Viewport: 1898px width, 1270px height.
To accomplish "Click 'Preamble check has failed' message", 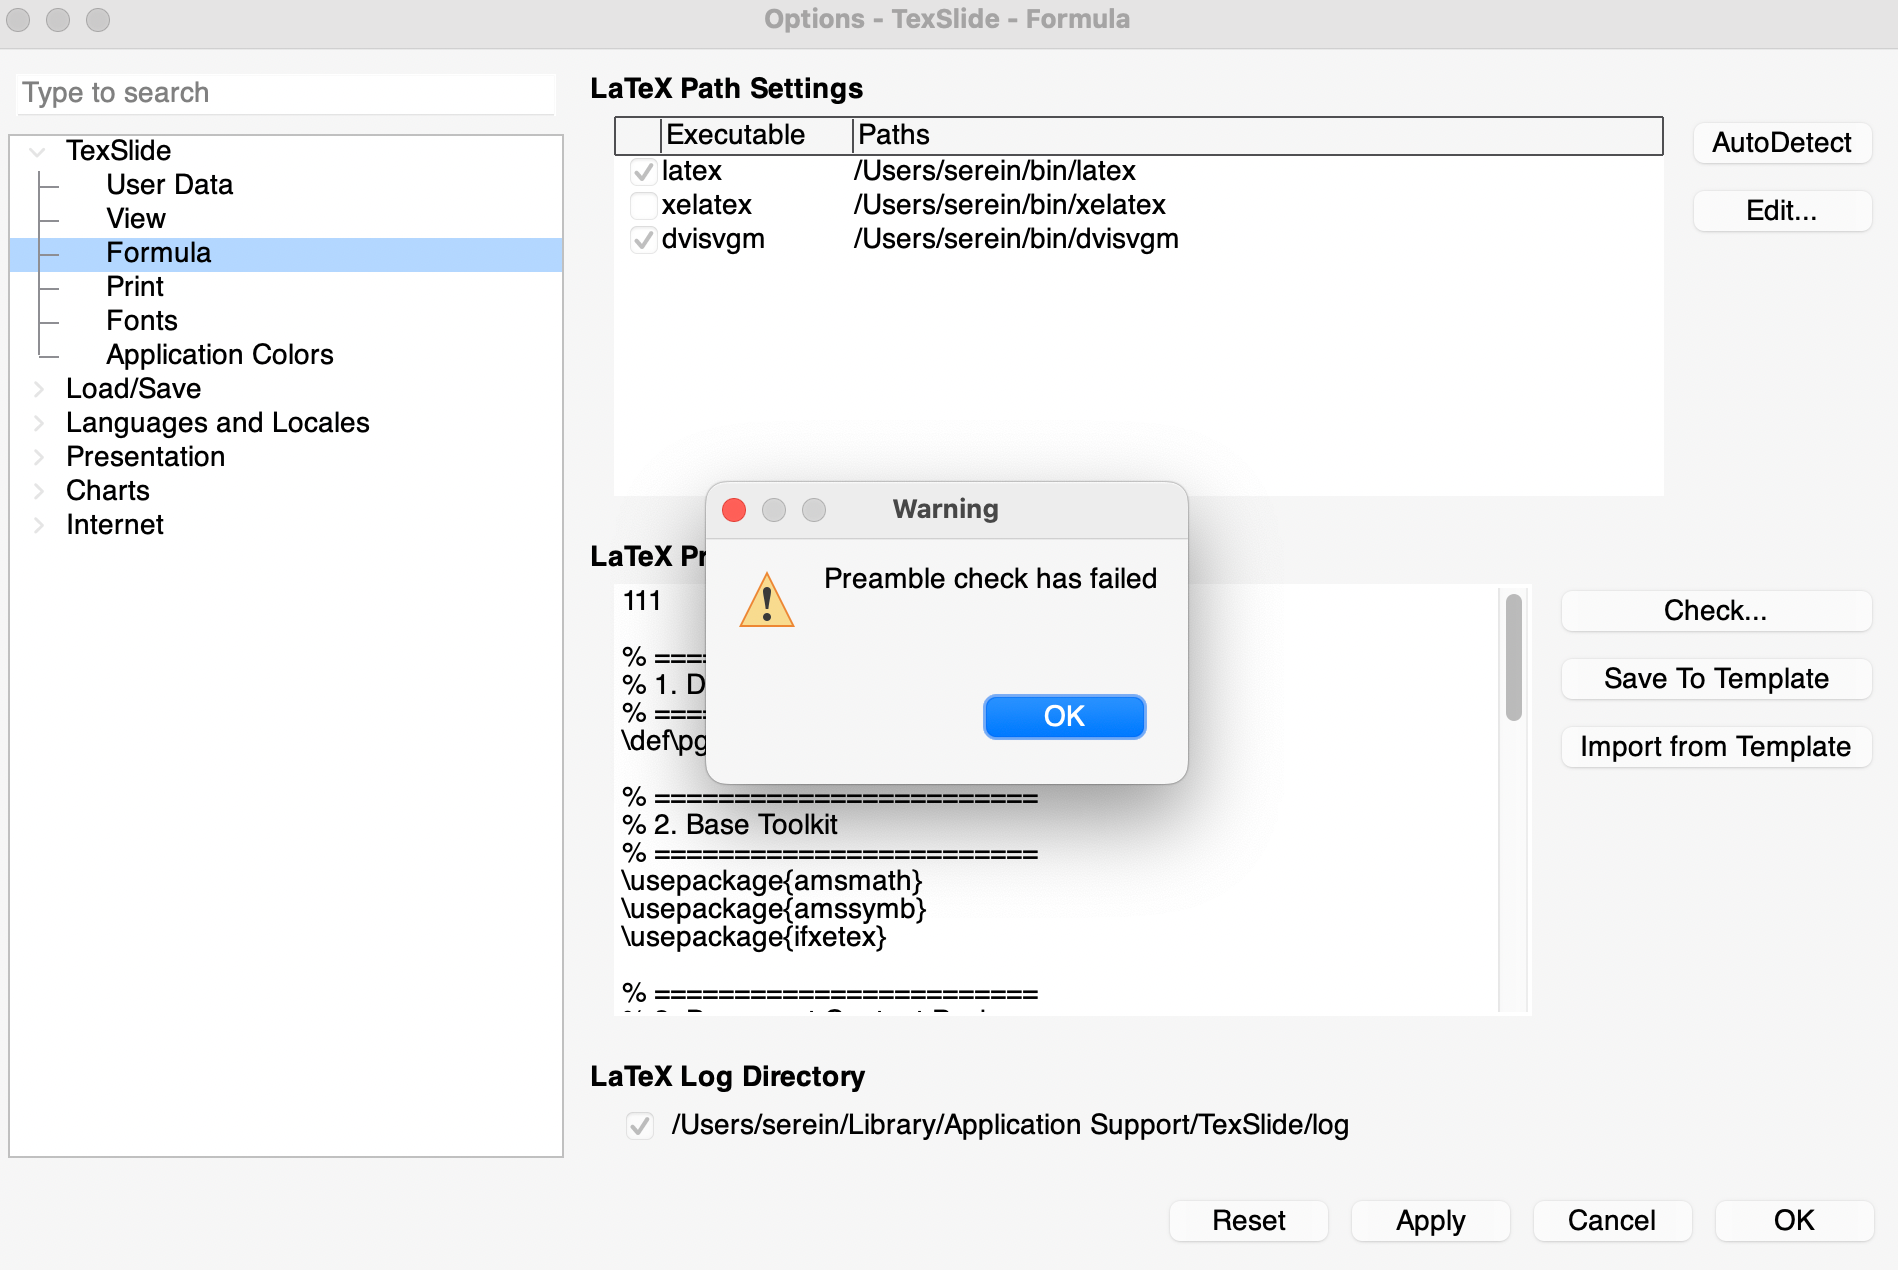I will click(x=990, y=579).
